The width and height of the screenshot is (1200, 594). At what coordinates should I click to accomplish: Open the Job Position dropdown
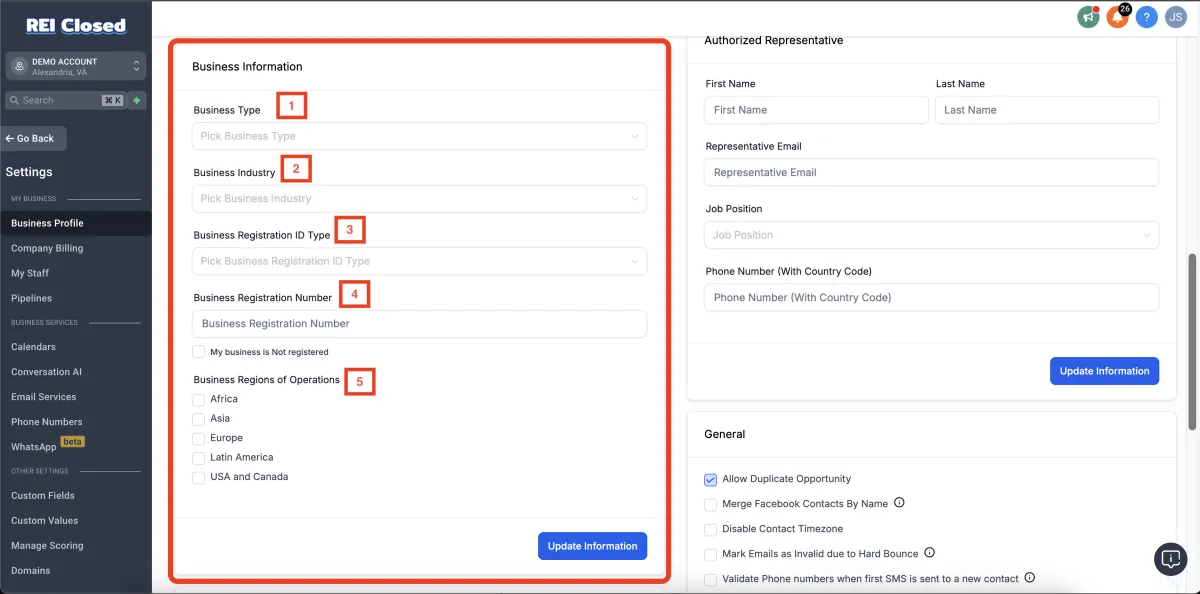931,235
